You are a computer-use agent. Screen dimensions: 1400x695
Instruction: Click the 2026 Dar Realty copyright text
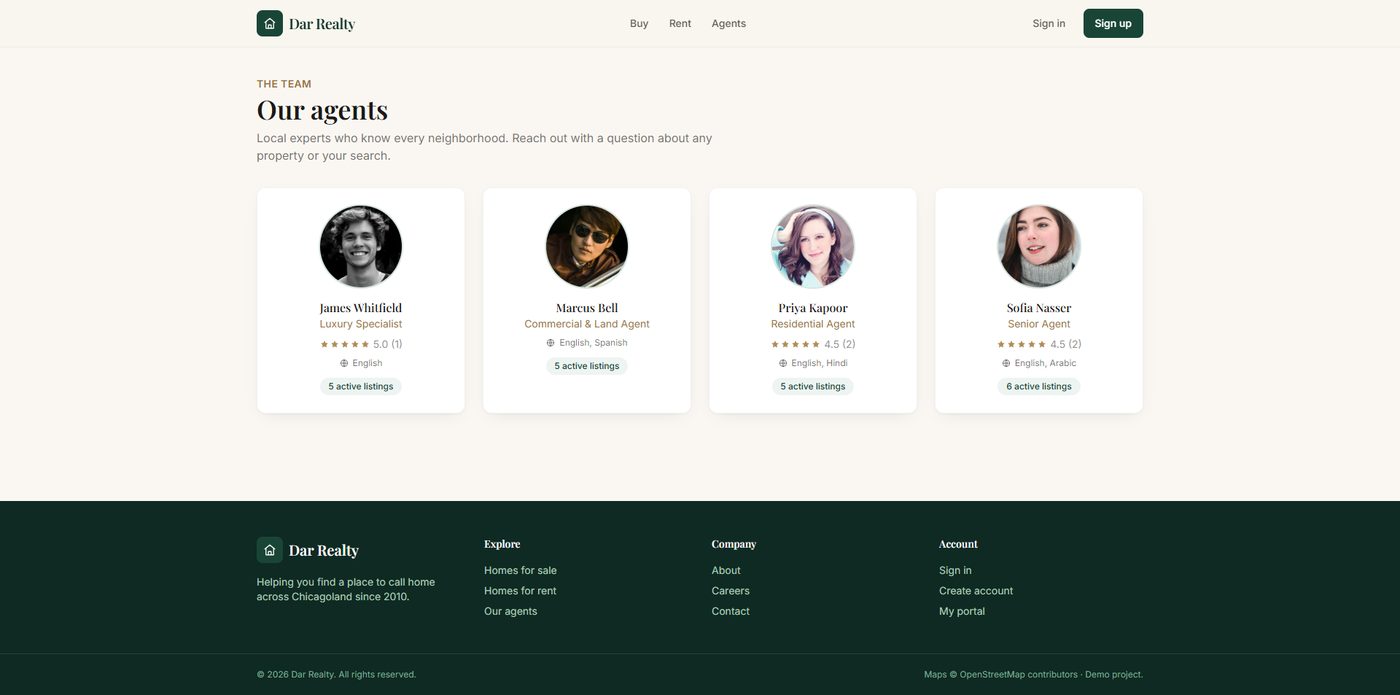(336, 674)
